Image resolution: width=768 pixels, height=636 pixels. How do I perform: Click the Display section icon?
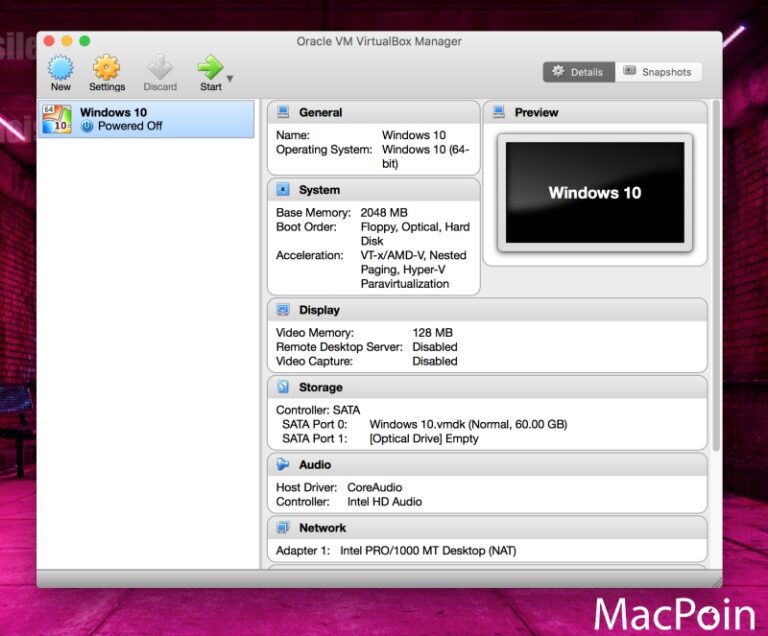click(283, 310)
